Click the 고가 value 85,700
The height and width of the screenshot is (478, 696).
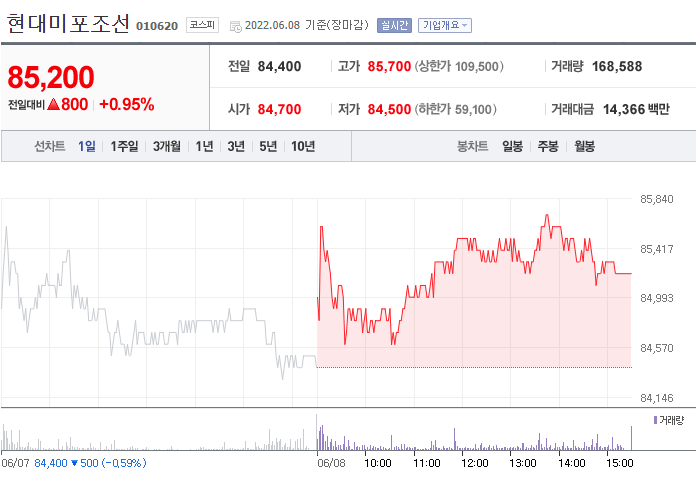[389, 67]
